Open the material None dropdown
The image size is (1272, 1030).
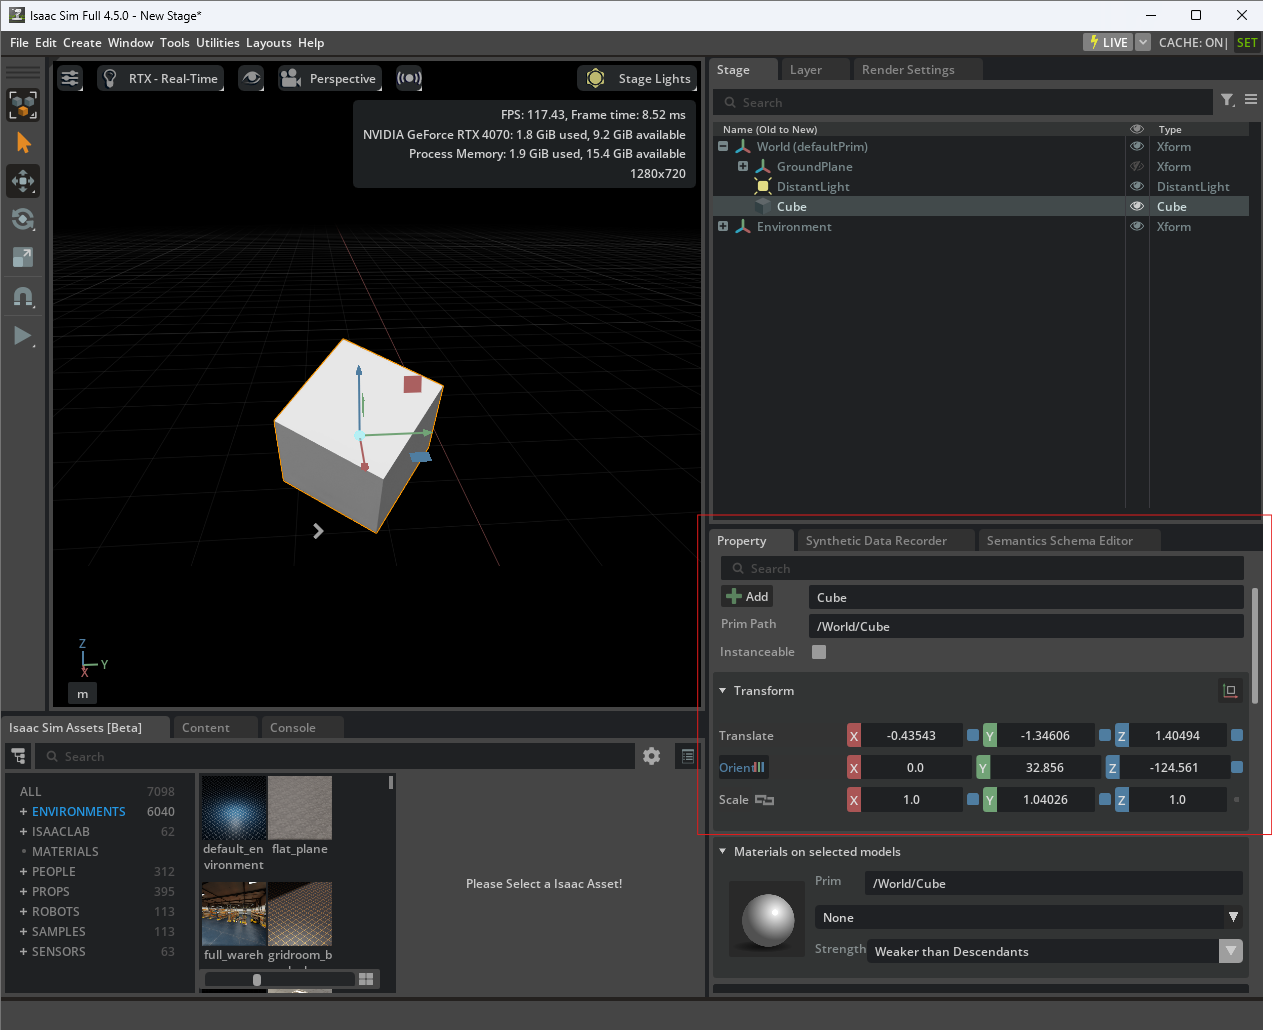[1029, 917]
